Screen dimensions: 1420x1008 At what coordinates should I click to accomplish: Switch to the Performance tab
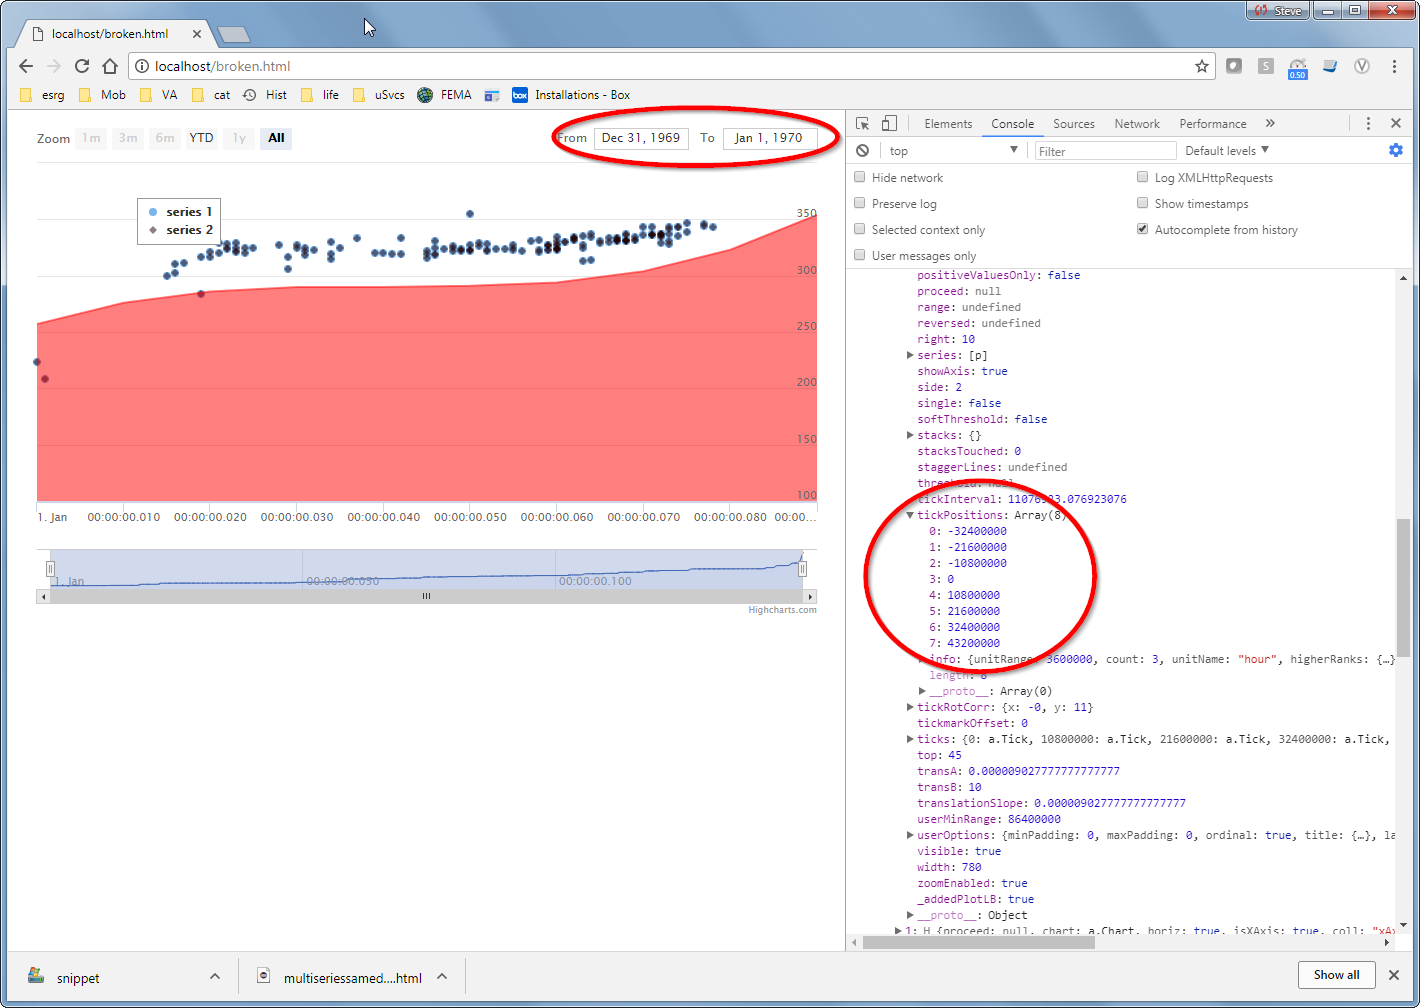[1213, 124]
